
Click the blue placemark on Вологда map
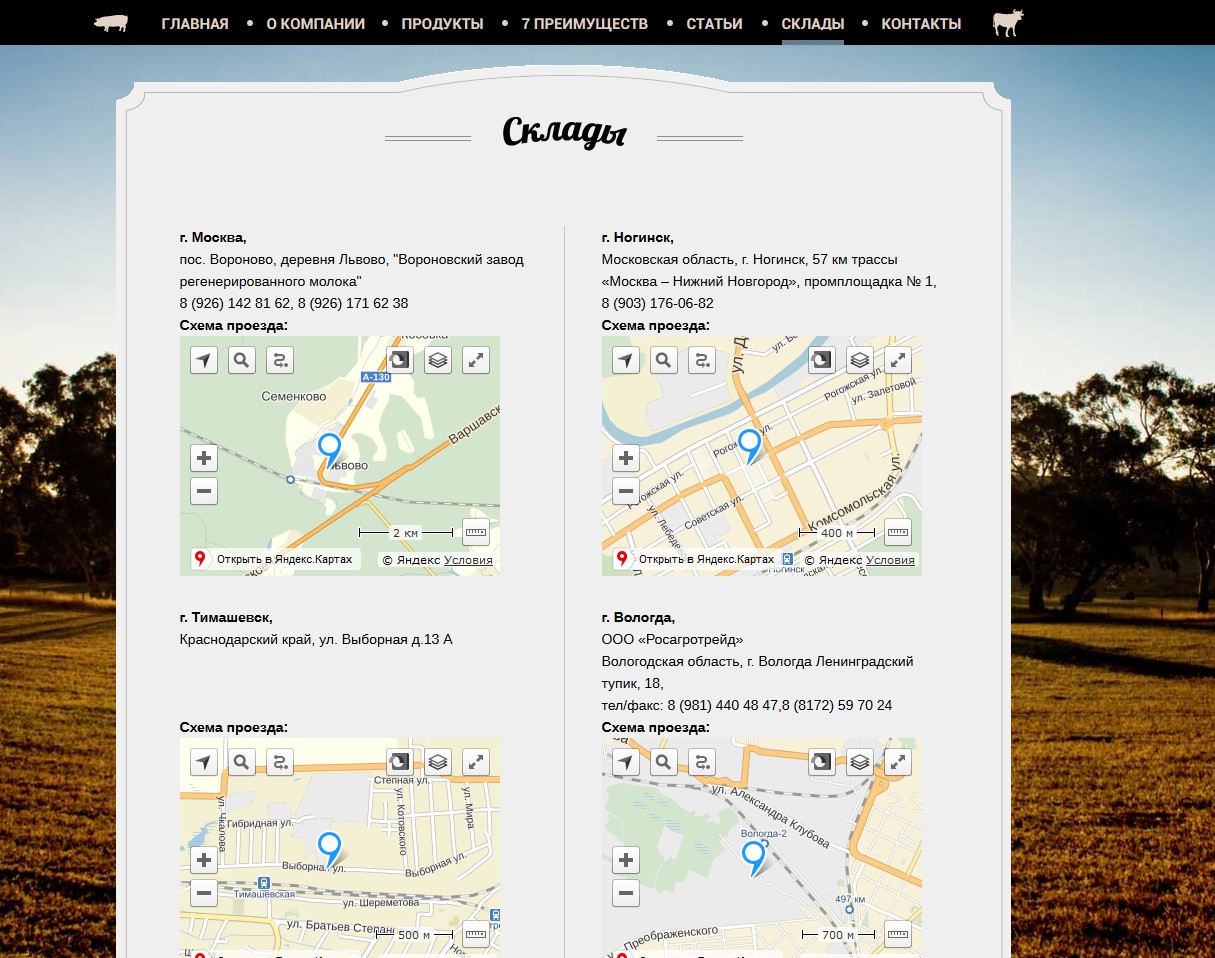click(x=753, y=858)
